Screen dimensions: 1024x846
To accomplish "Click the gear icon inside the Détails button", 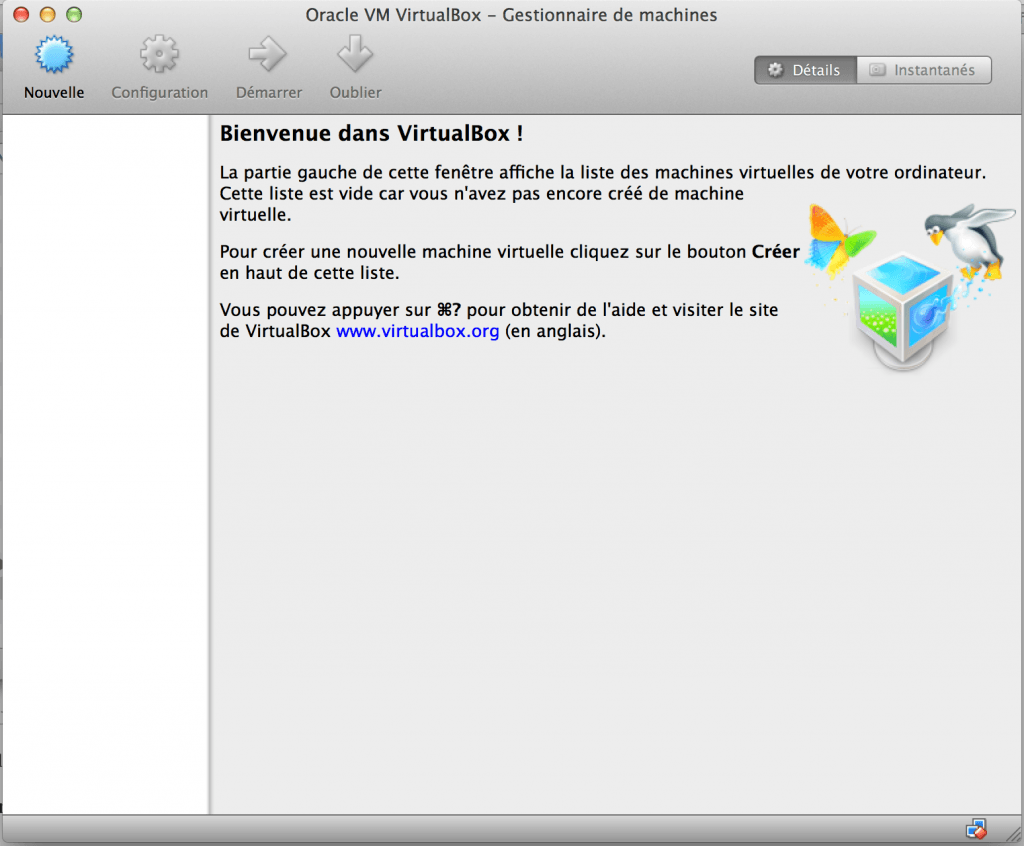I will 776,70.
